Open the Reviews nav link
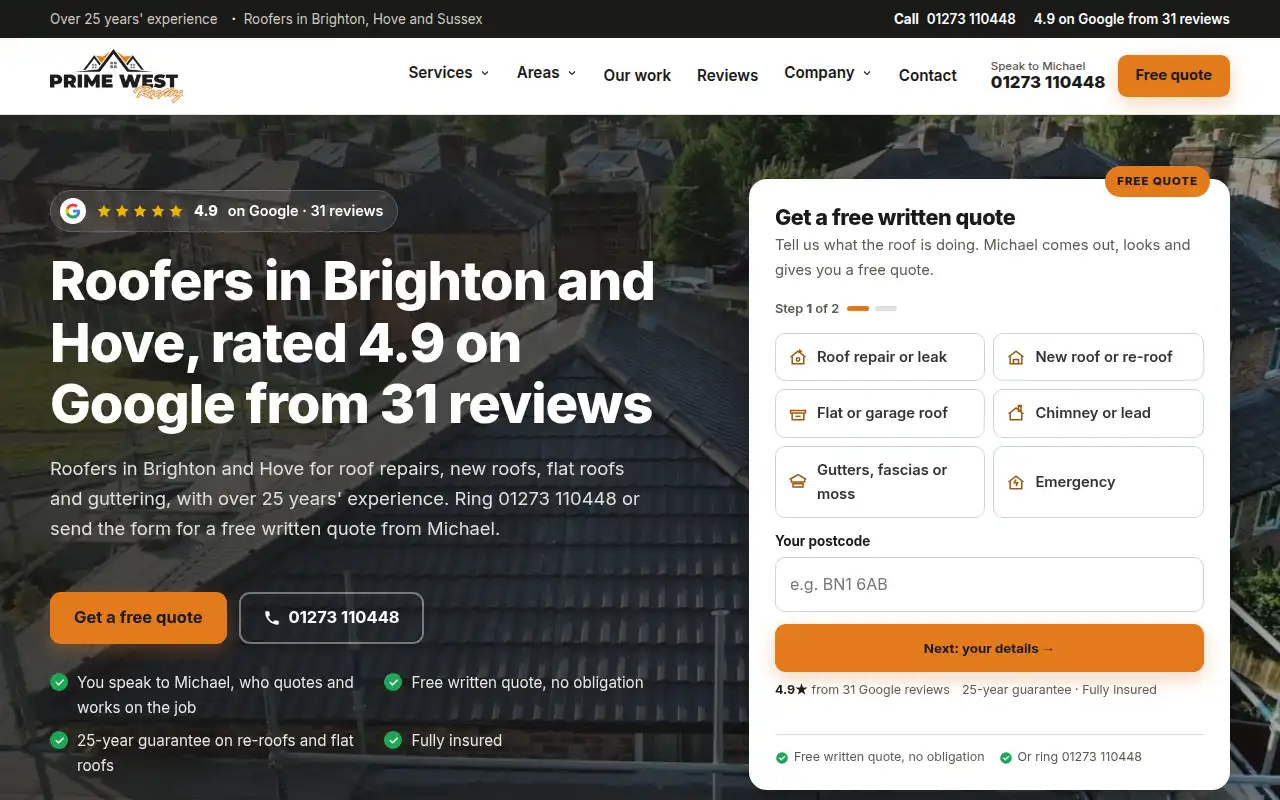1280x800 pixels. (727, 75)
